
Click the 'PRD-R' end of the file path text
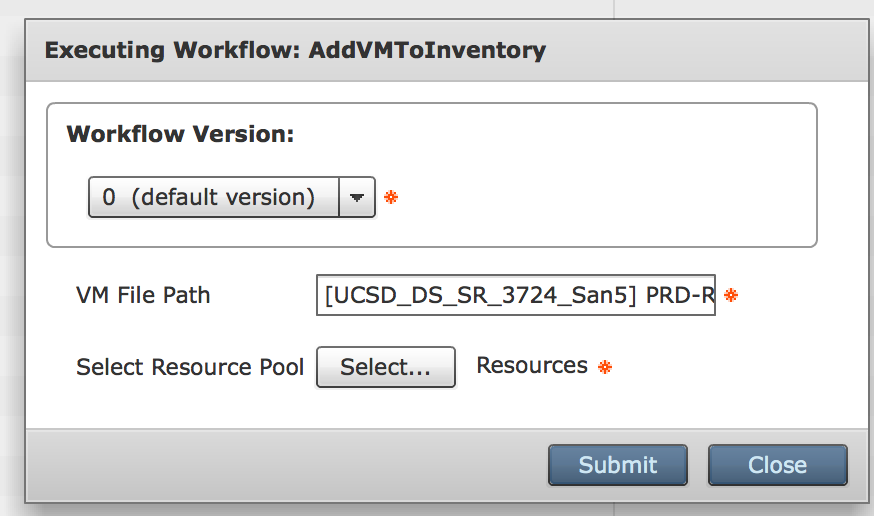point(680,295)
